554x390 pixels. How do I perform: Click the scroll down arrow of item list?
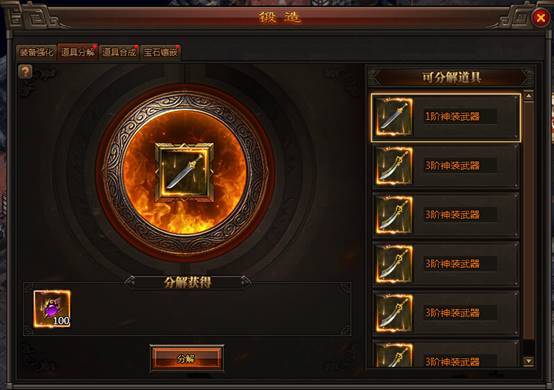click(x=529, y=361)
